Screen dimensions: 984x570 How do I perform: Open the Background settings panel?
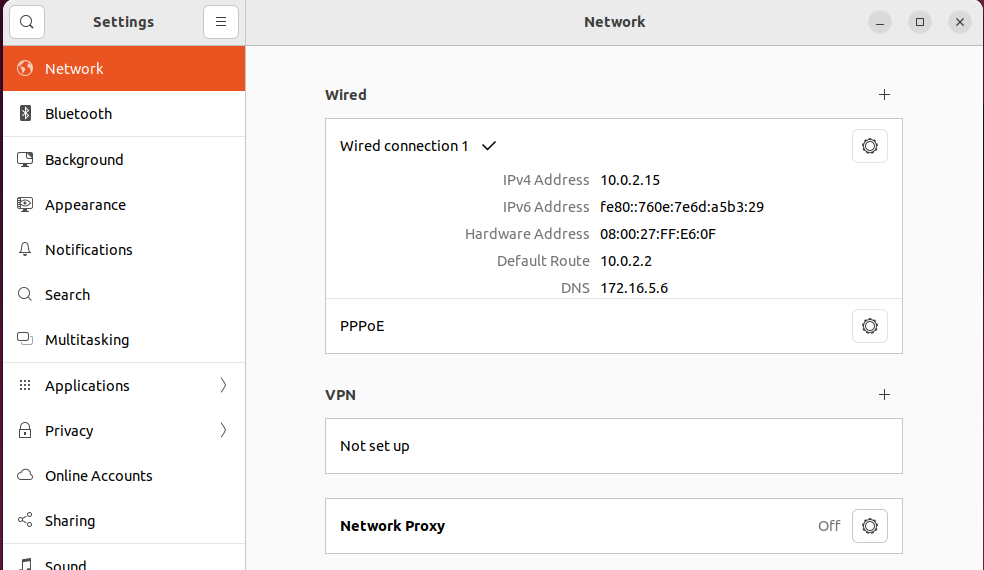[x=84, y=160]
